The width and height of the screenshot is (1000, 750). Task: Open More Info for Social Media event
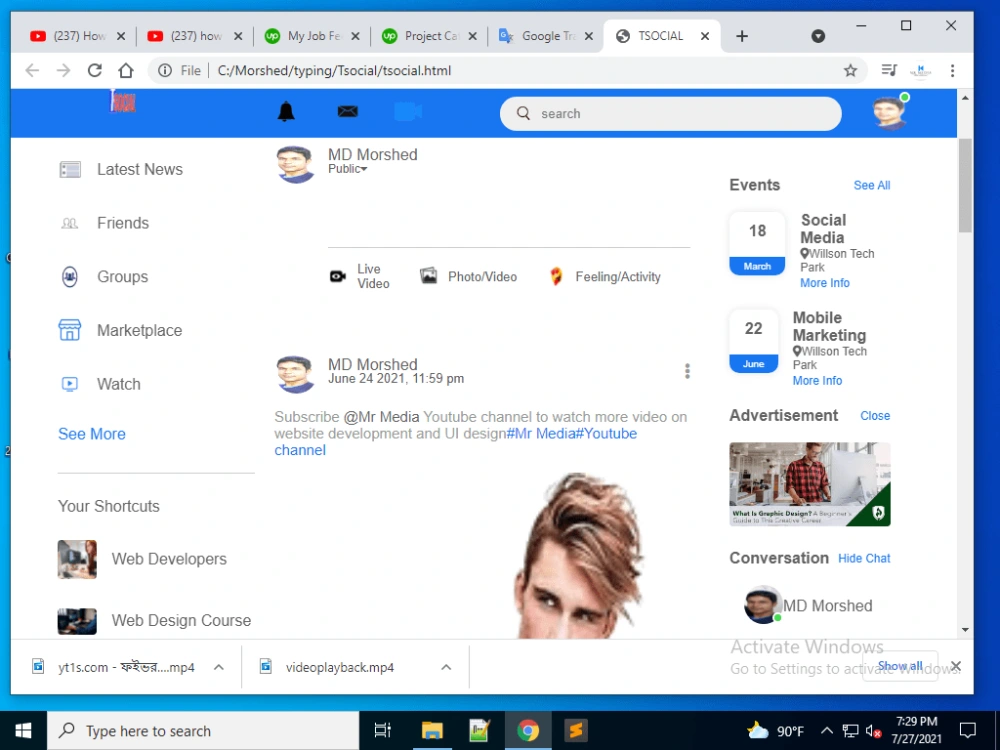click(x=825, y=283)
